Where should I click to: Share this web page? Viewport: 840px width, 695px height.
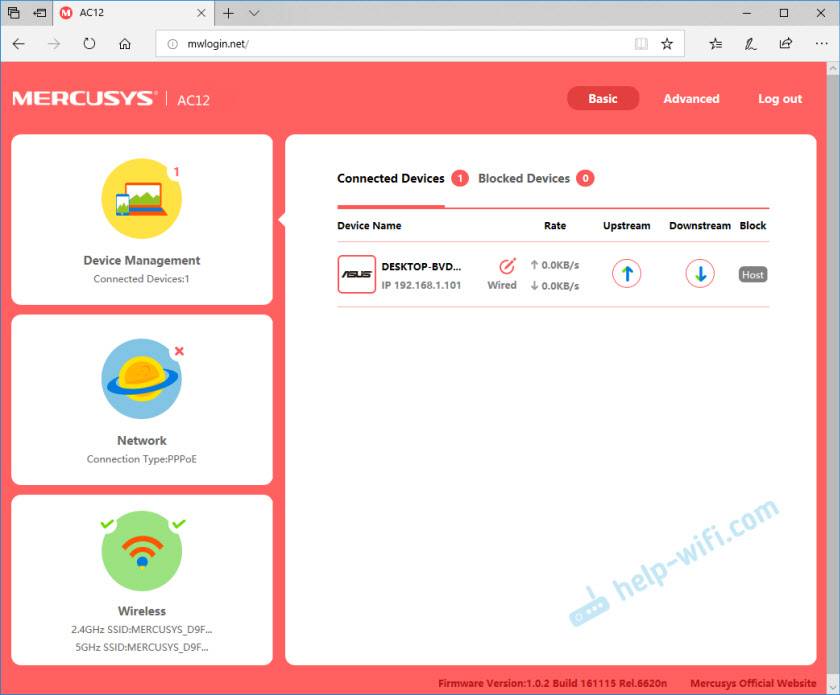tap(786, 44)
